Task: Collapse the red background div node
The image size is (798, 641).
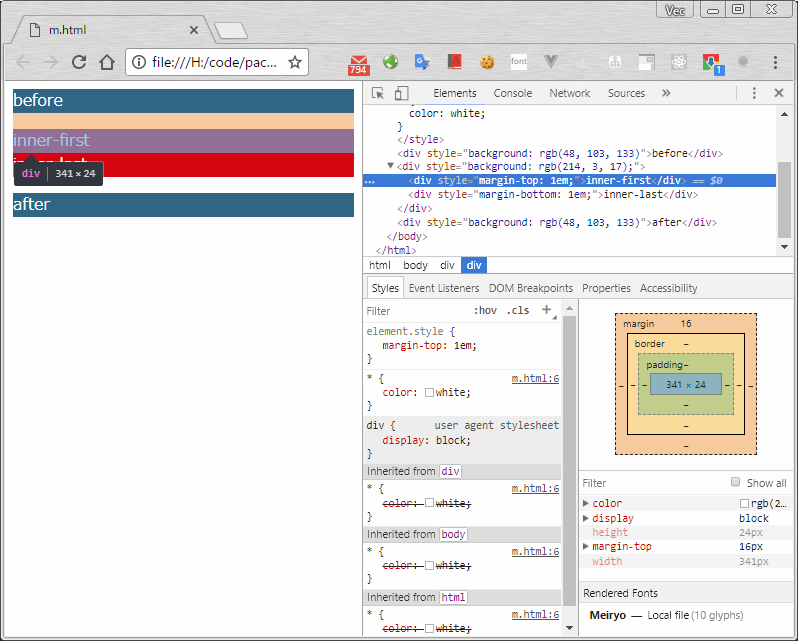Action: (390, 166)
